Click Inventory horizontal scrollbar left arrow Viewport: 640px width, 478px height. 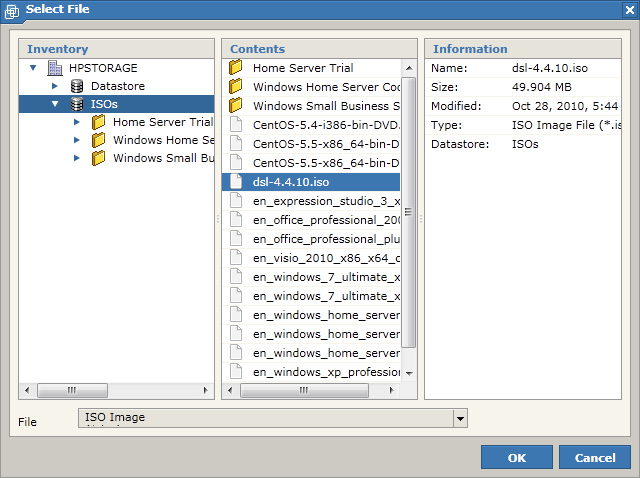pos(27,390)
